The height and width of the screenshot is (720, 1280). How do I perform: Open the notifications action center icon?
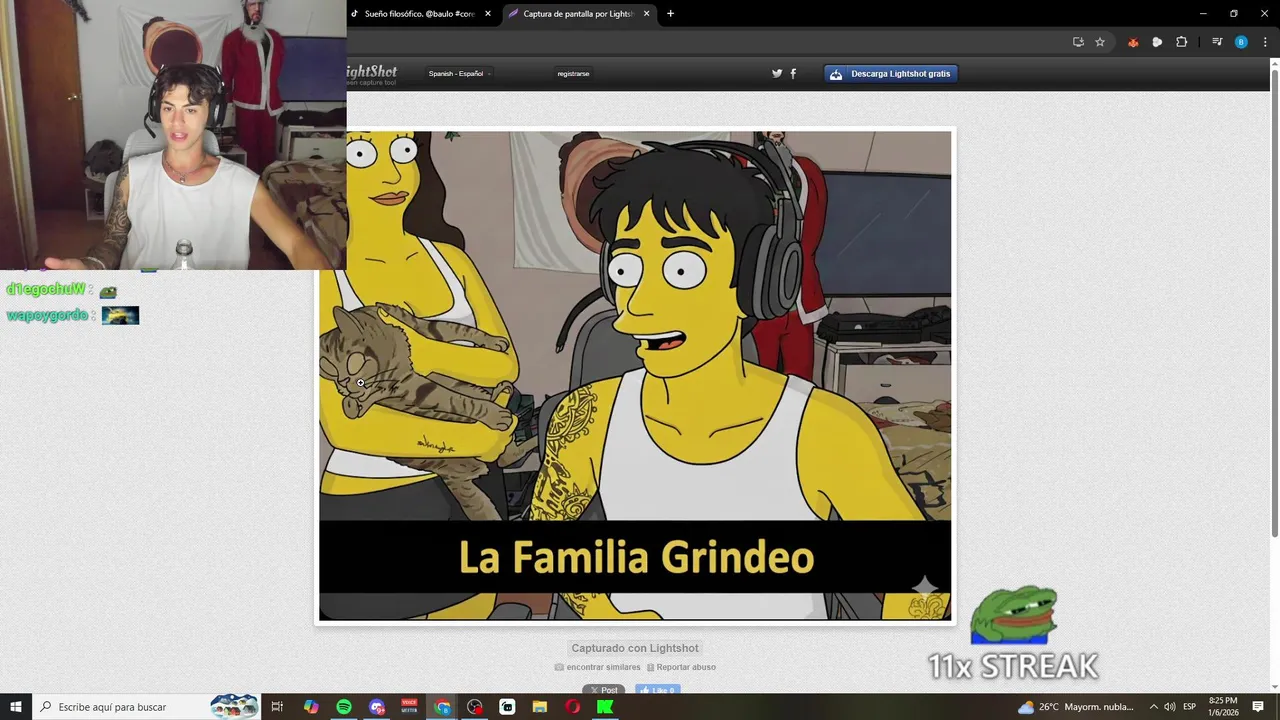(x=1259, y=707)
